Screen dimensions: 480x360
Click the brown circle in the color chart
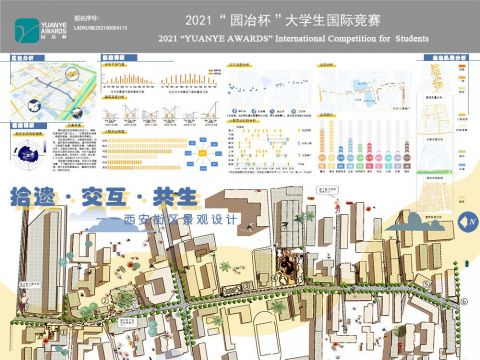click(x=407, y=158)
